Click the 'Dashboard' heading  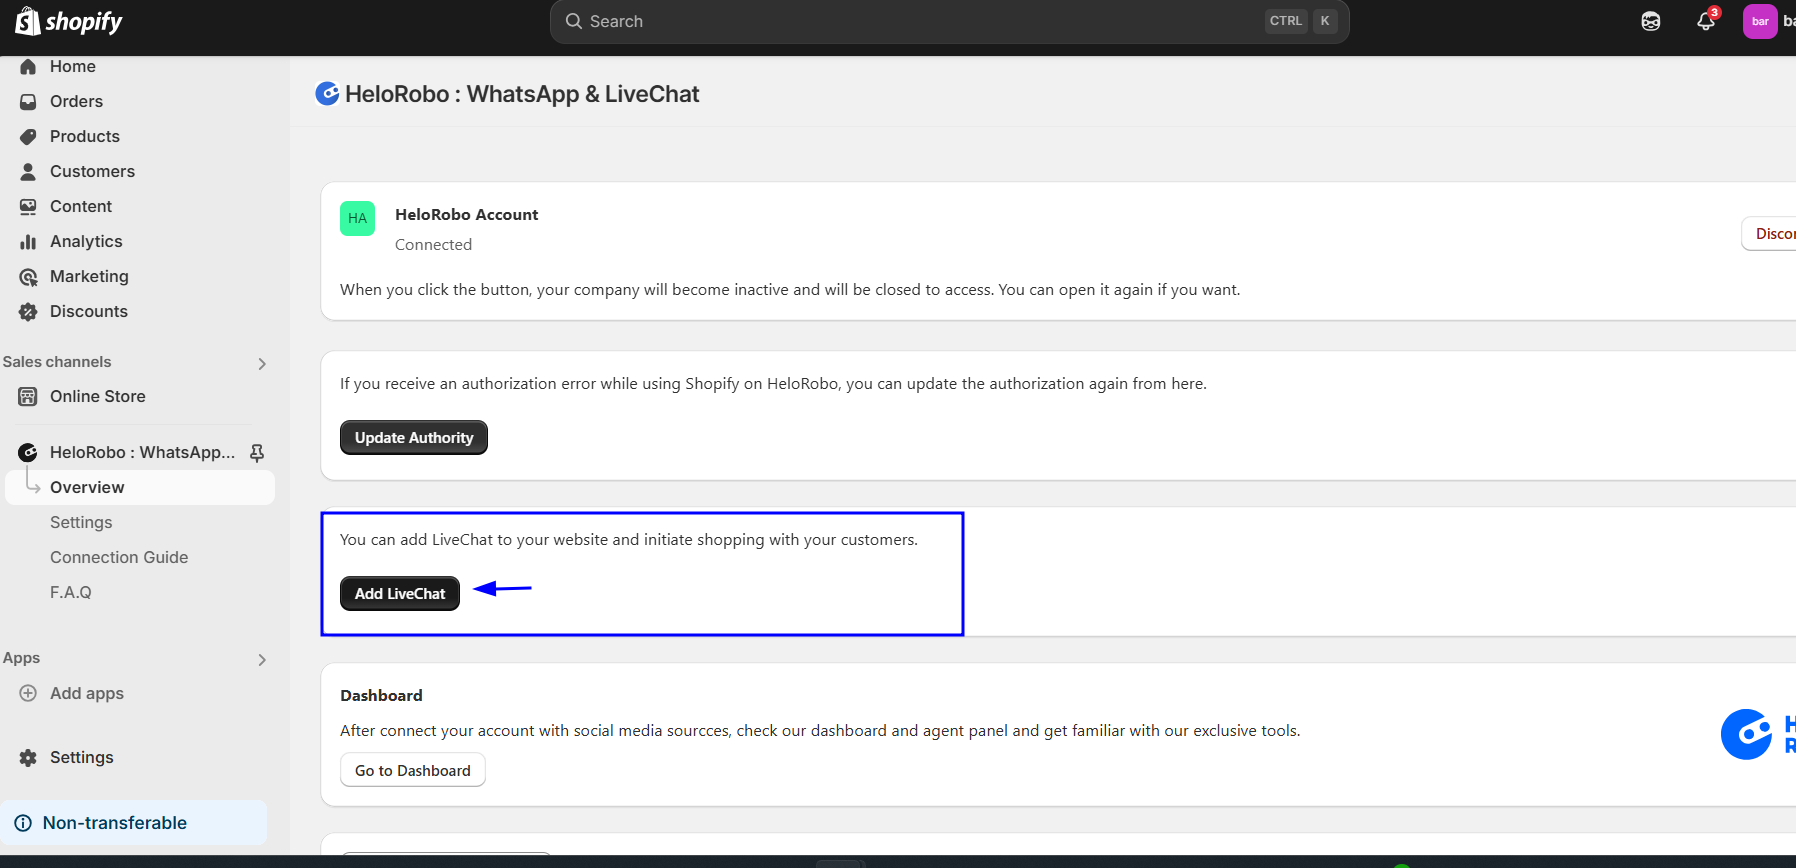click(381, 695)
